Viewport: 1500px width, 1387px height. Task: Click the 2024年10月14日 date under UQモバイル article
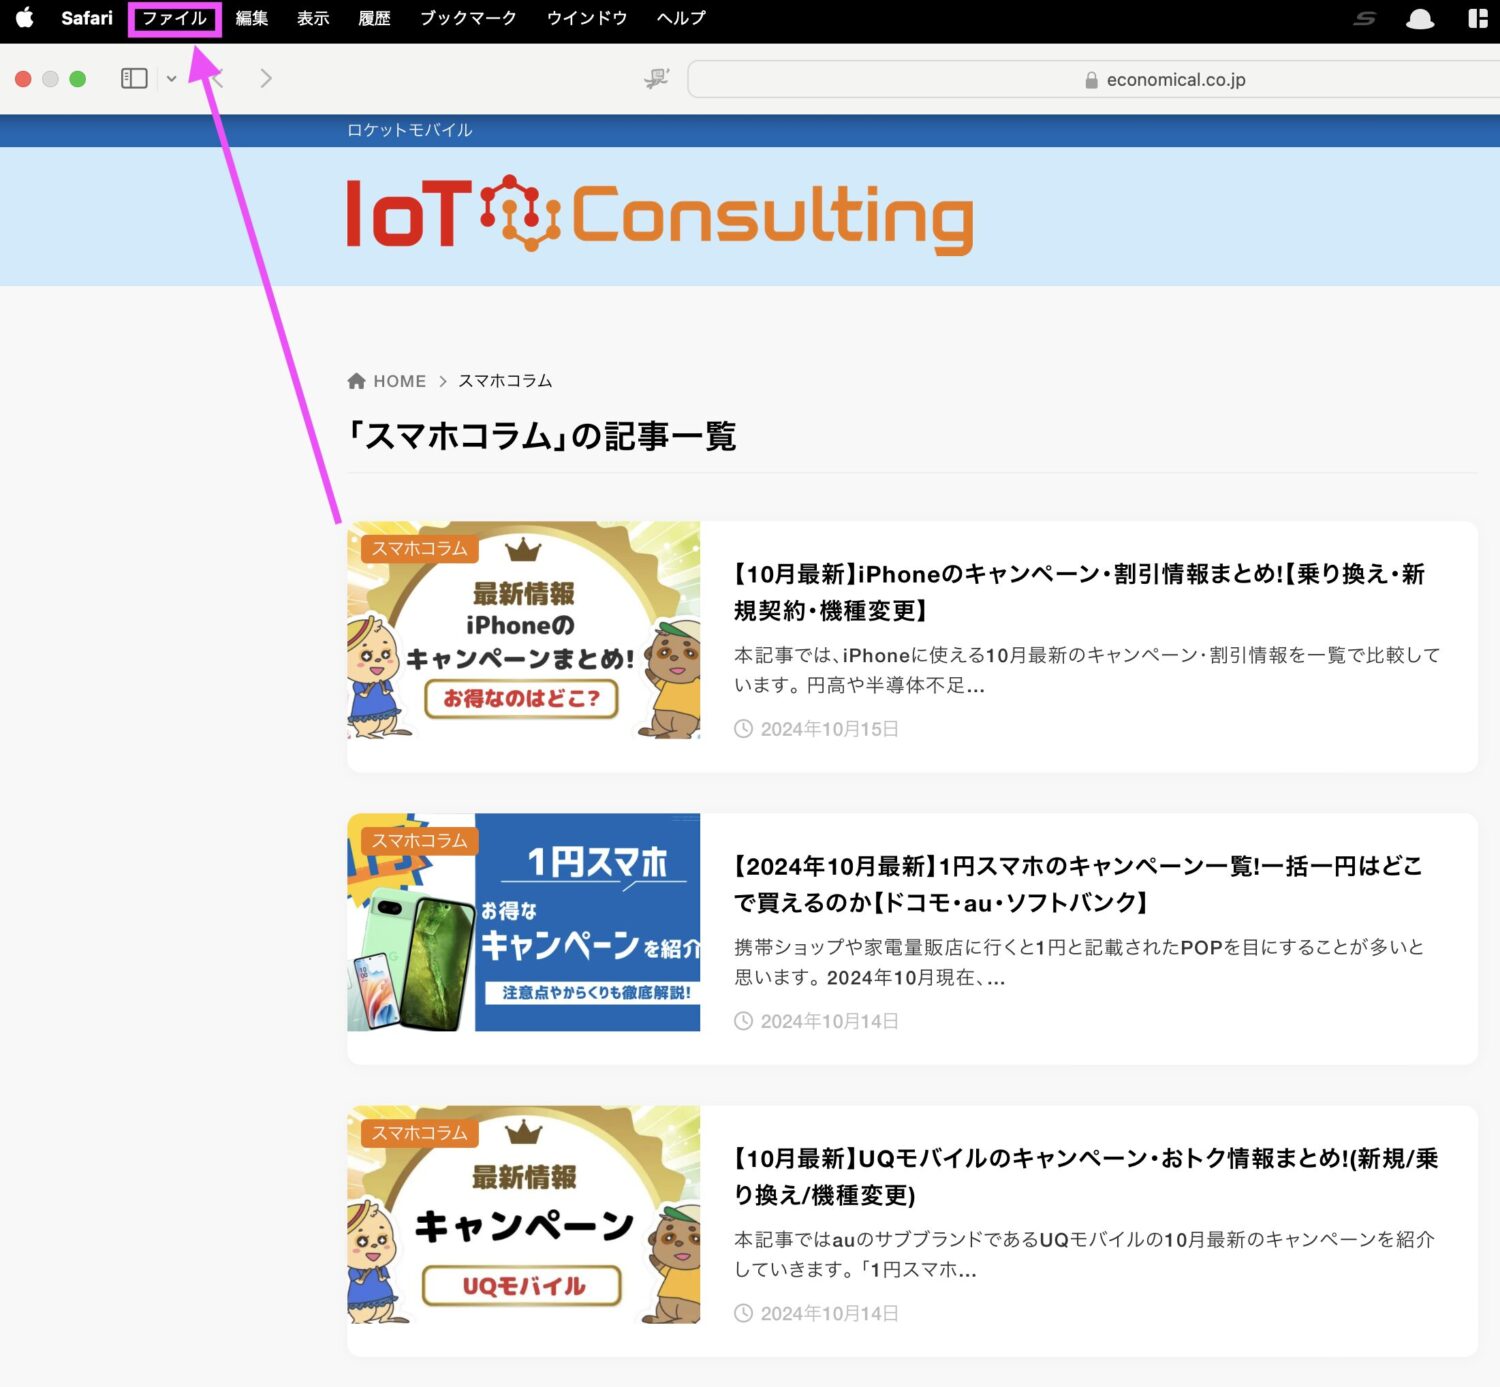829,1313
